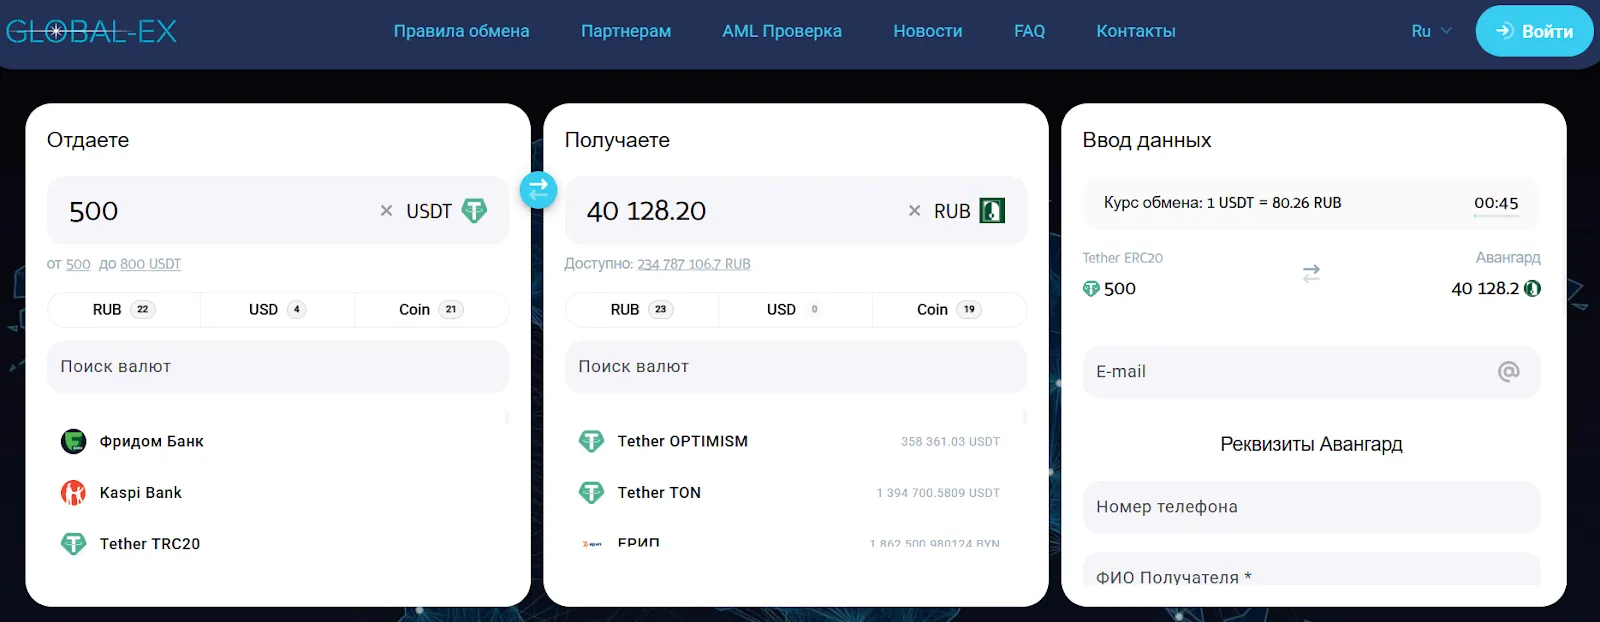
Task: Swap the give and receive currencies
Action: (538, 189)
